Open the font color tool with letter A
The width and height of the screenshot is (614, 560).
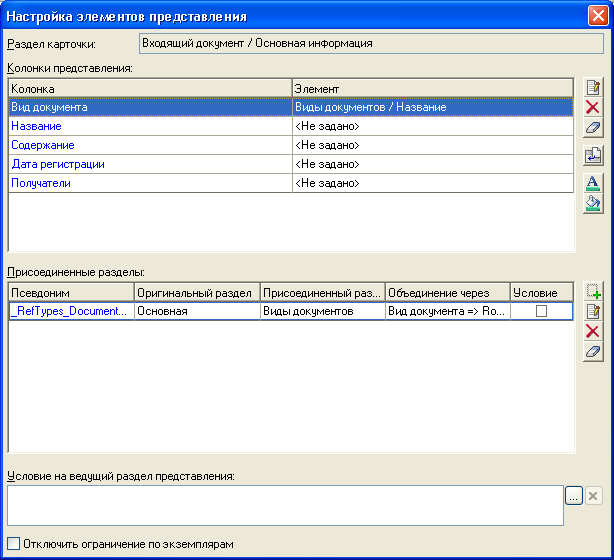592,183
